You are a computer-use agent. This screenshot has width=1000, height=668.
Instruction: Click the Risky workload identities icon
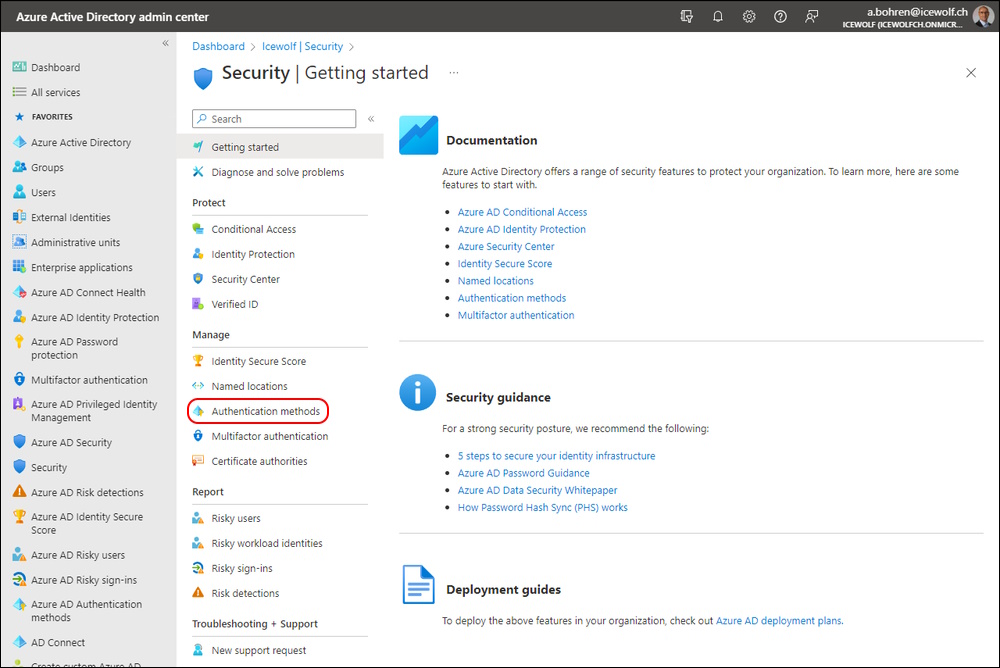pyautogui.click(x=198, y=543)
